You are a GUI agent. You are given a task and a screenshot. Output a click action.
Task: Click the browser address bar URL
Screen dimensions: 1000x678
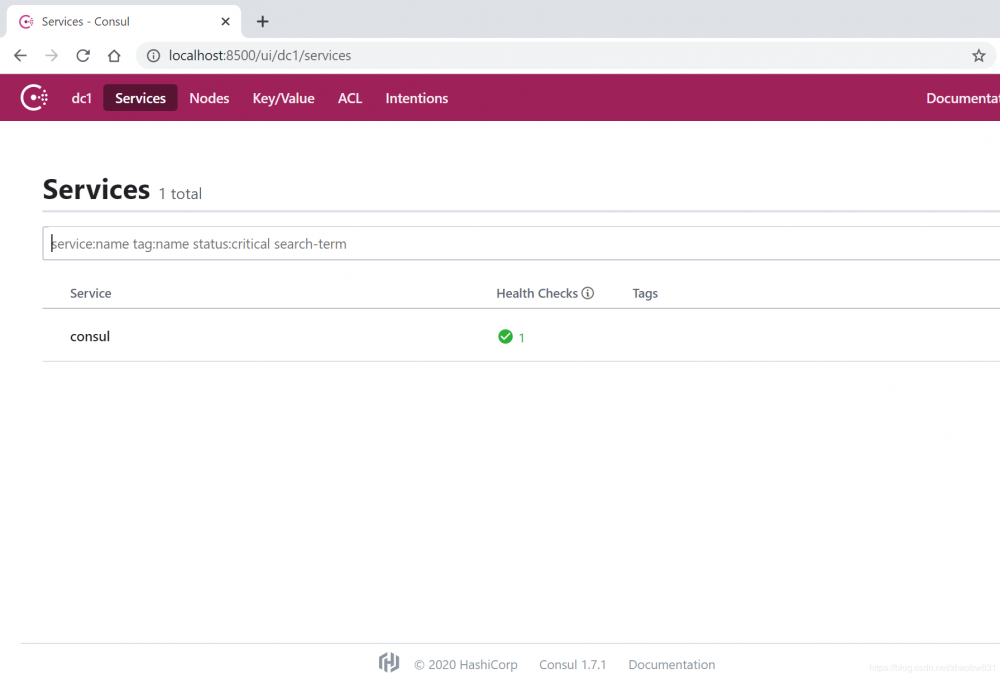260,55
